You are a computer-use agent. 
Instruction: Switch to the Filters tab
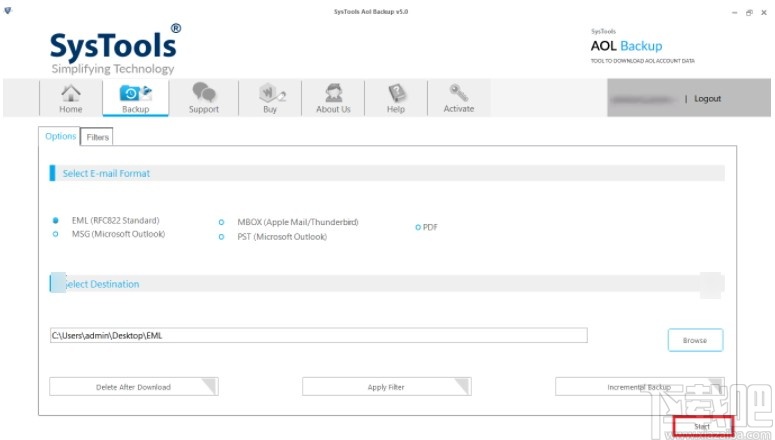tap(97, 137)
